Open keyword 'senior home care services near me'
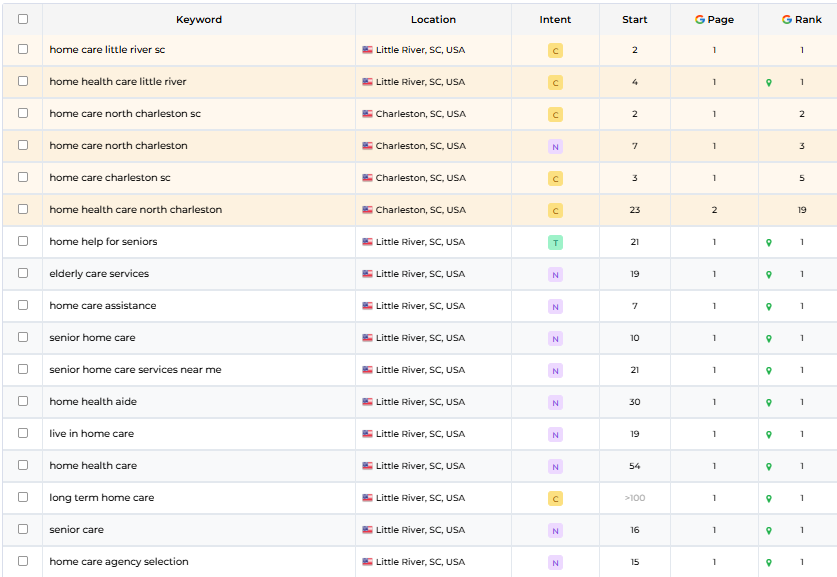Screen dimensions: 837x577 [x=135, y=370]
